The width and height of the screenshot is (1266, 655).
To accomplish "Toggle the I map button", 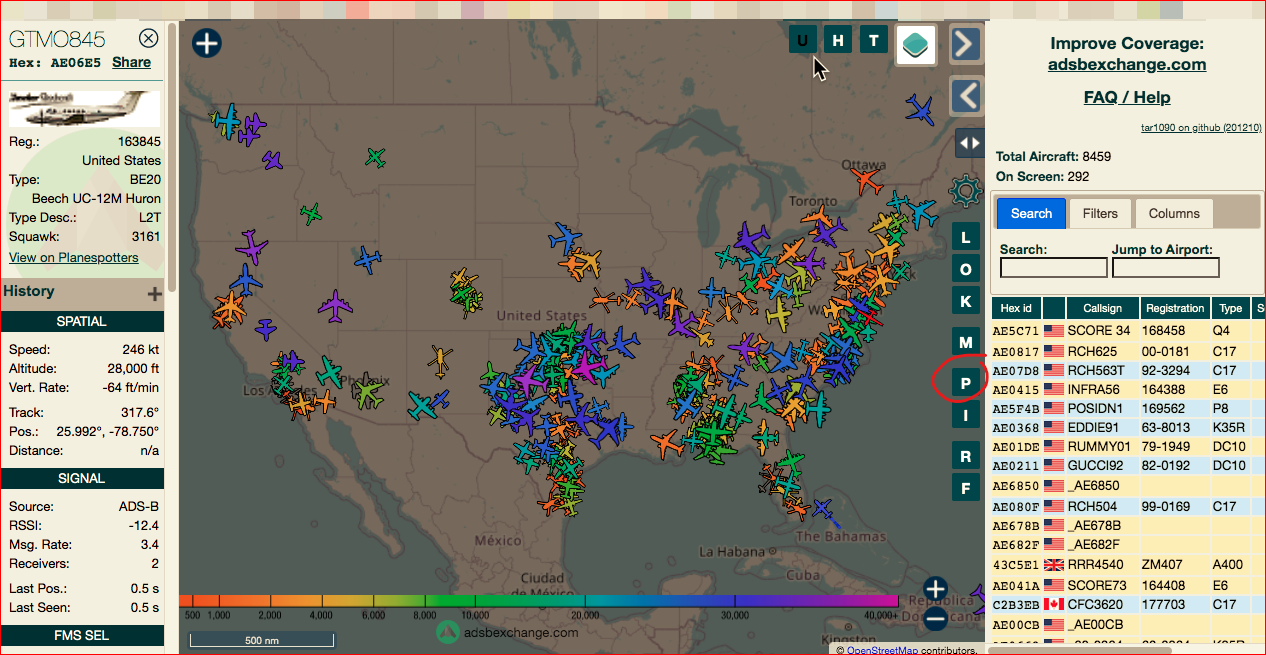I will tap(966, 415).
